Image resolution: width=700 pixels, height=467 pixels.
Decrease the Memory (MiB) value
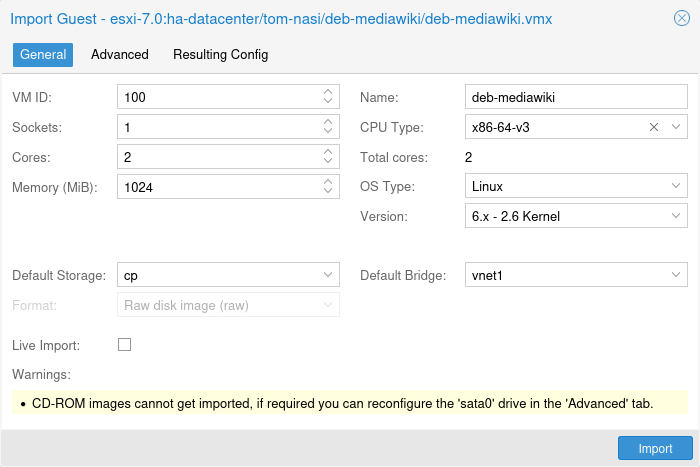pyautogui.click(x=328, y=191)
